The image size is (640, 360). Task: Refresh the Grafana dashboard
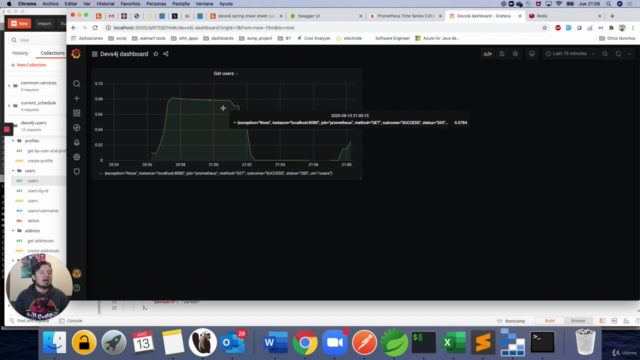[x=618, y=54]
